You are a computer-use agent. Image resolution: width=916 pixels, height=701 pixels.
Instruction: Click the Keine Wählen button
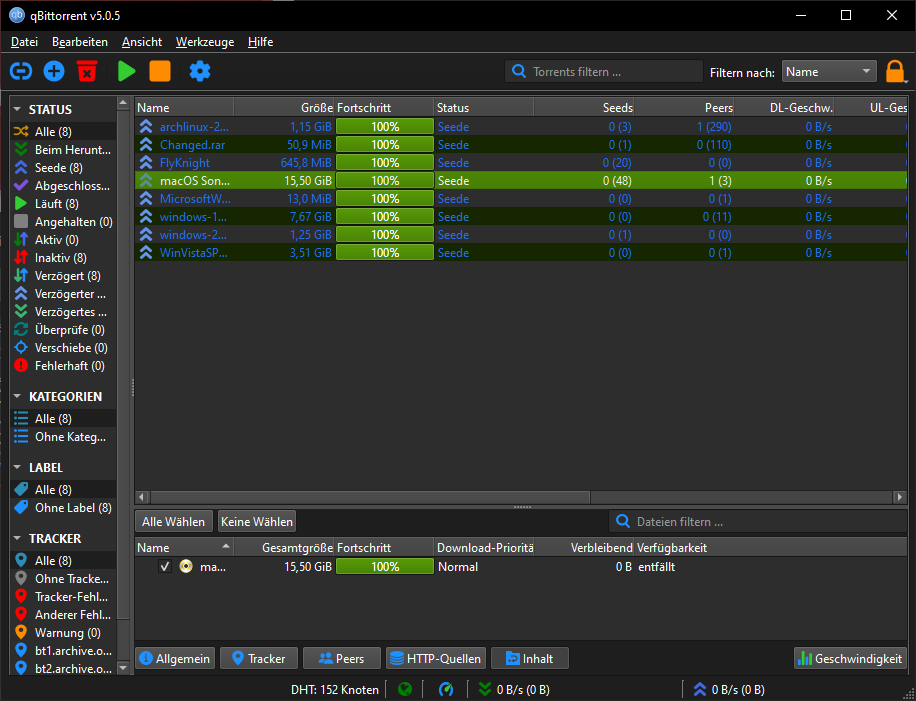tap(257, 521)
